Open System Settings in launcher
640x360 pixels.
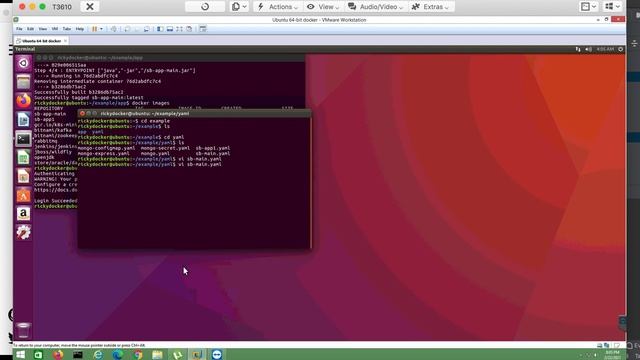click(24, 232)
